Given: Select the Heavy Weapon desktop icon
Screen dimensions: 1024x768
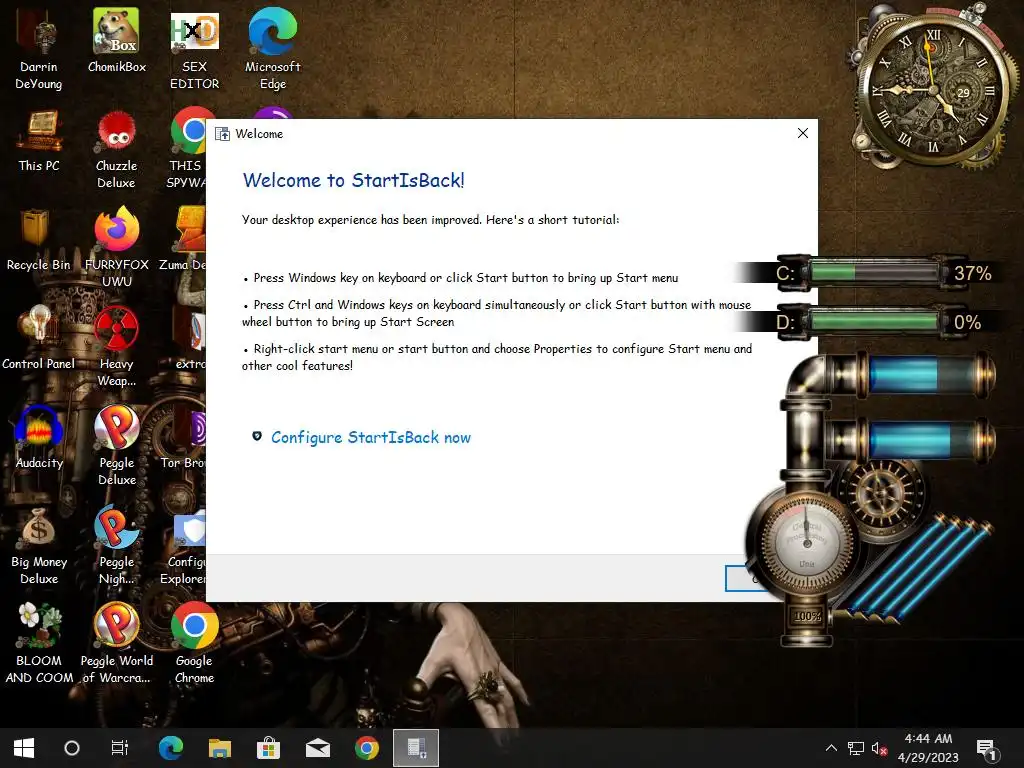Looking at the screenshot, I should click(x=116, y=346).
